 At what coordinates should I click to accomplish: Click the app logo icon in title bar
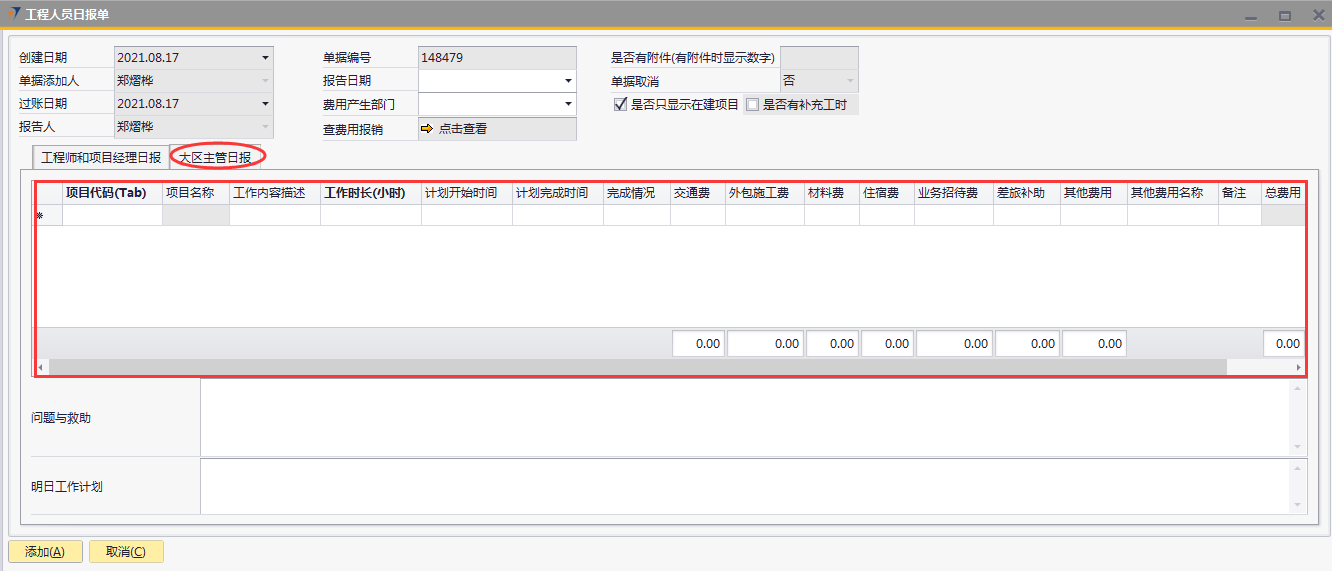[x=13, y=14]
